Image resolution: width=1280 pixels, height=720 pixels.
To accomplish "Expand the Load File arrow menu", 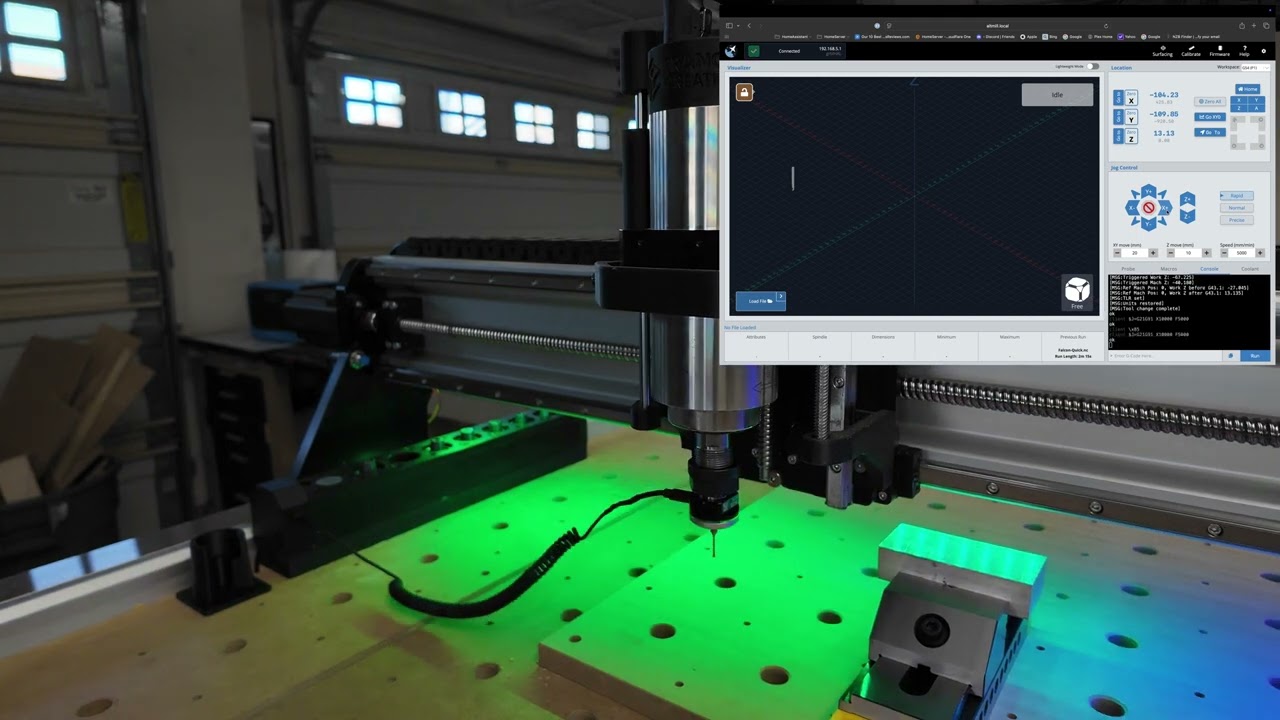I will [781, 297].
